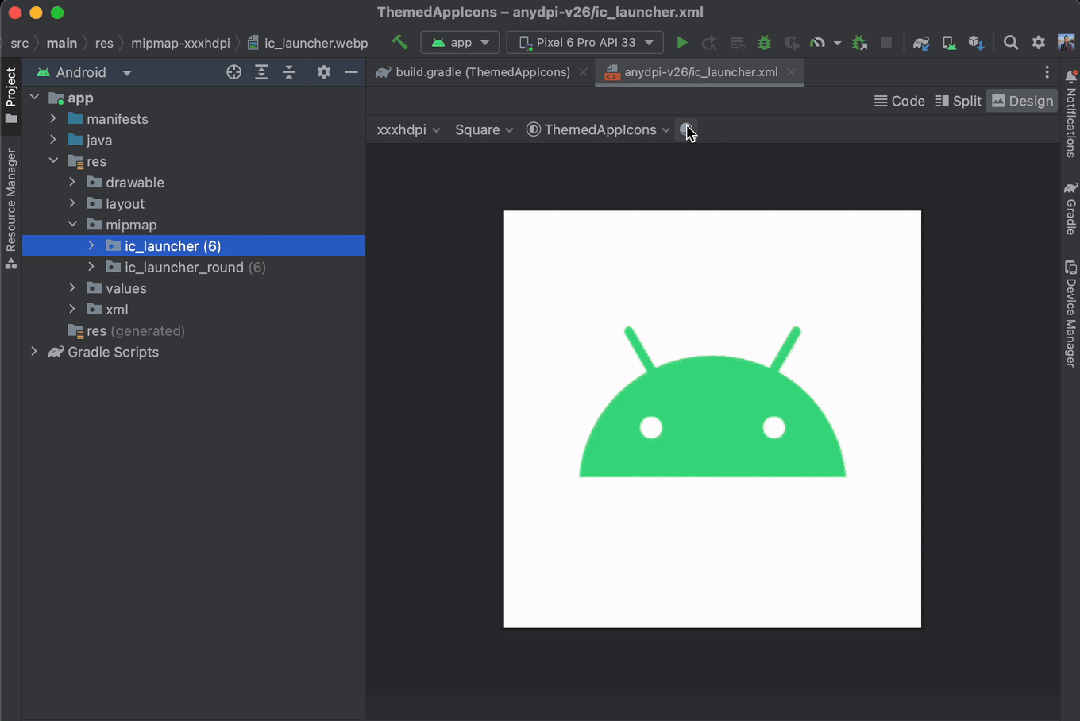Toggle the Project side tab
Viewport: 1080px width, 721px height.
point(11,95)
